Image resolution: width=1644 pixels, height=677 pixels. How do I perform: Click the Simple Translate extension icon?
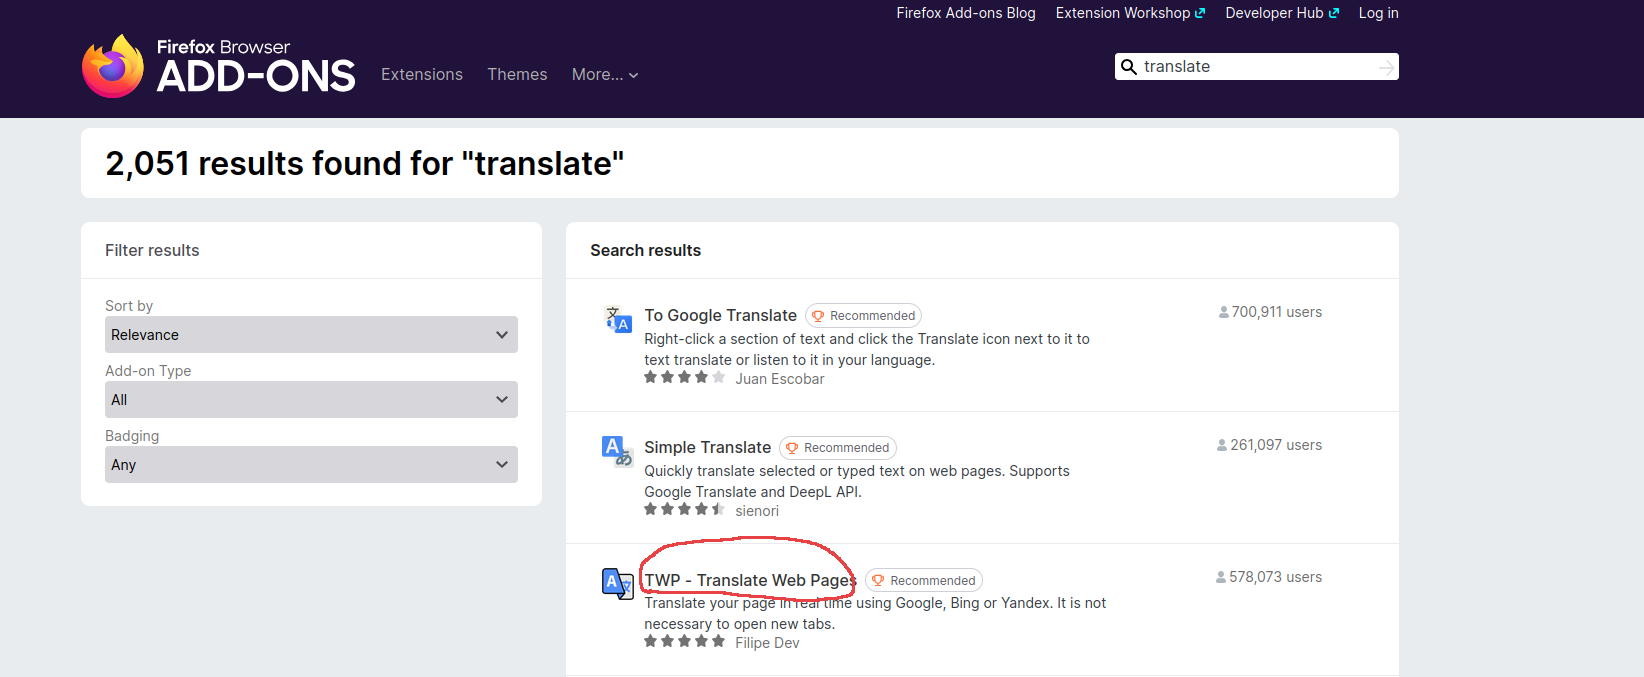[617, 451]
